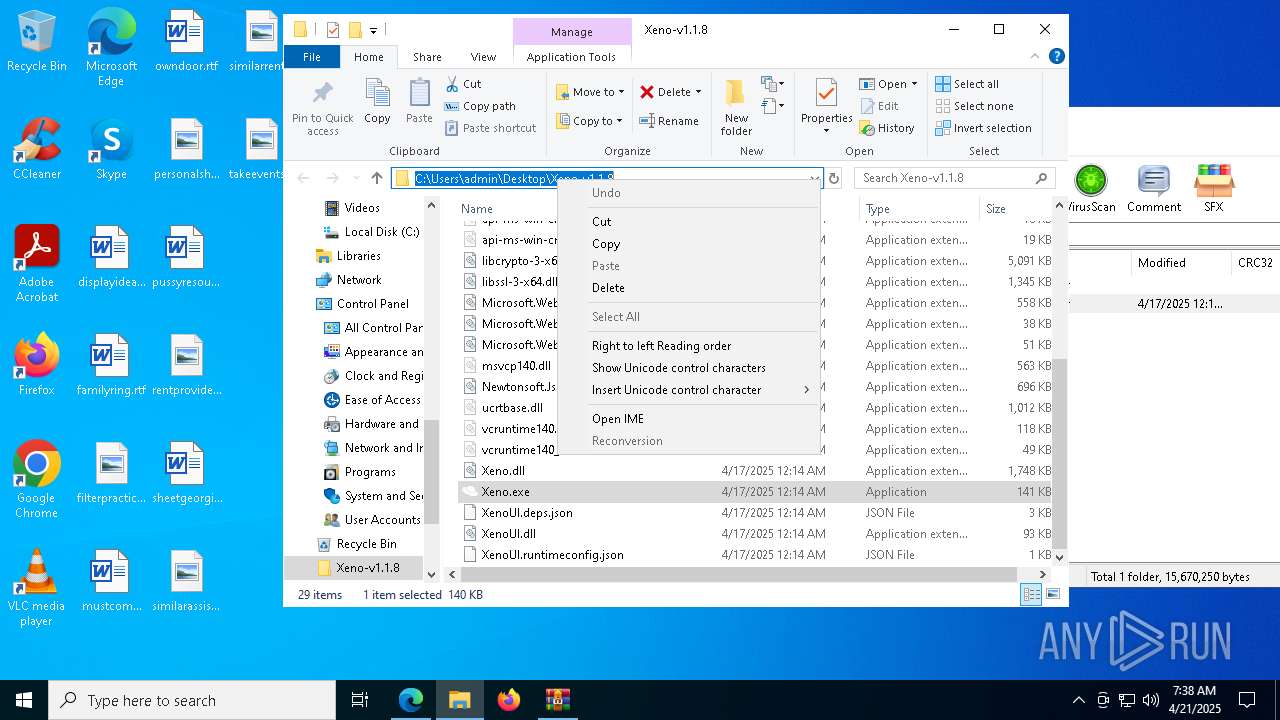Open Microsoft Edge from the taskbar
Screen dimensions: 1280x720
pyautogui.click(x=411, y=700)
